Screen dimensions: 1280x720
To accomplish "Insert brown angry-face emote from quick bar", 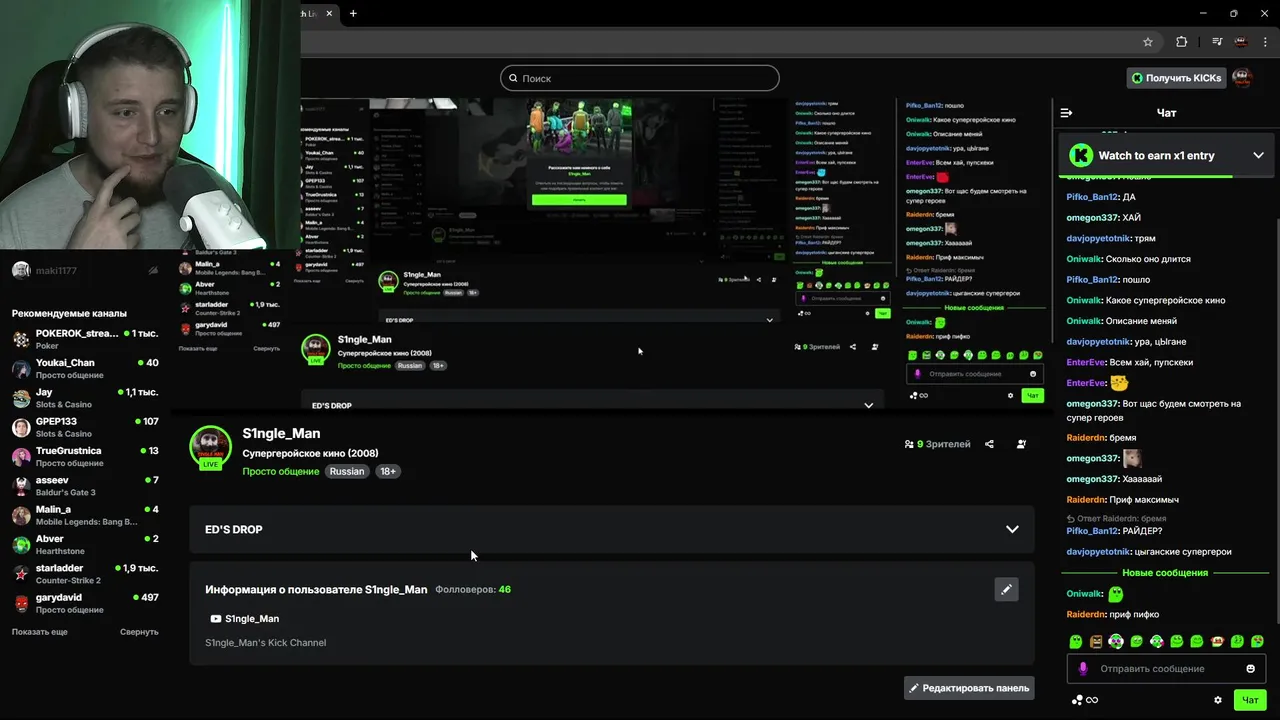I will pos(1096,641).
